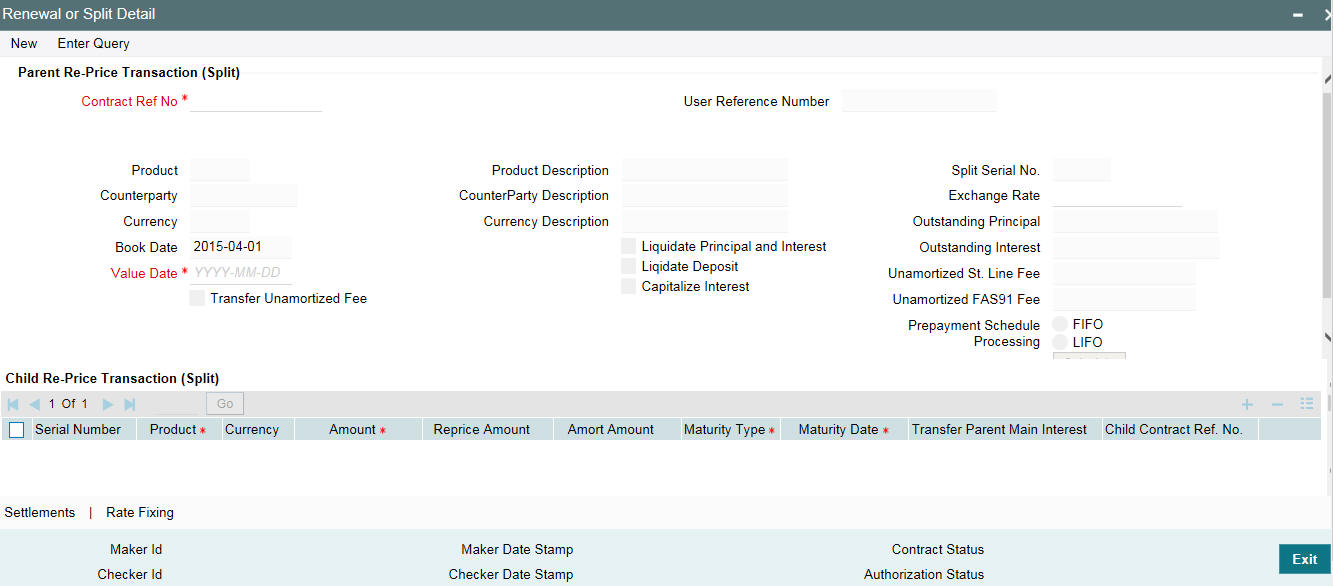1333x586 pixels.
Task: Go to last record in child grid
Action: coord(129,404)
